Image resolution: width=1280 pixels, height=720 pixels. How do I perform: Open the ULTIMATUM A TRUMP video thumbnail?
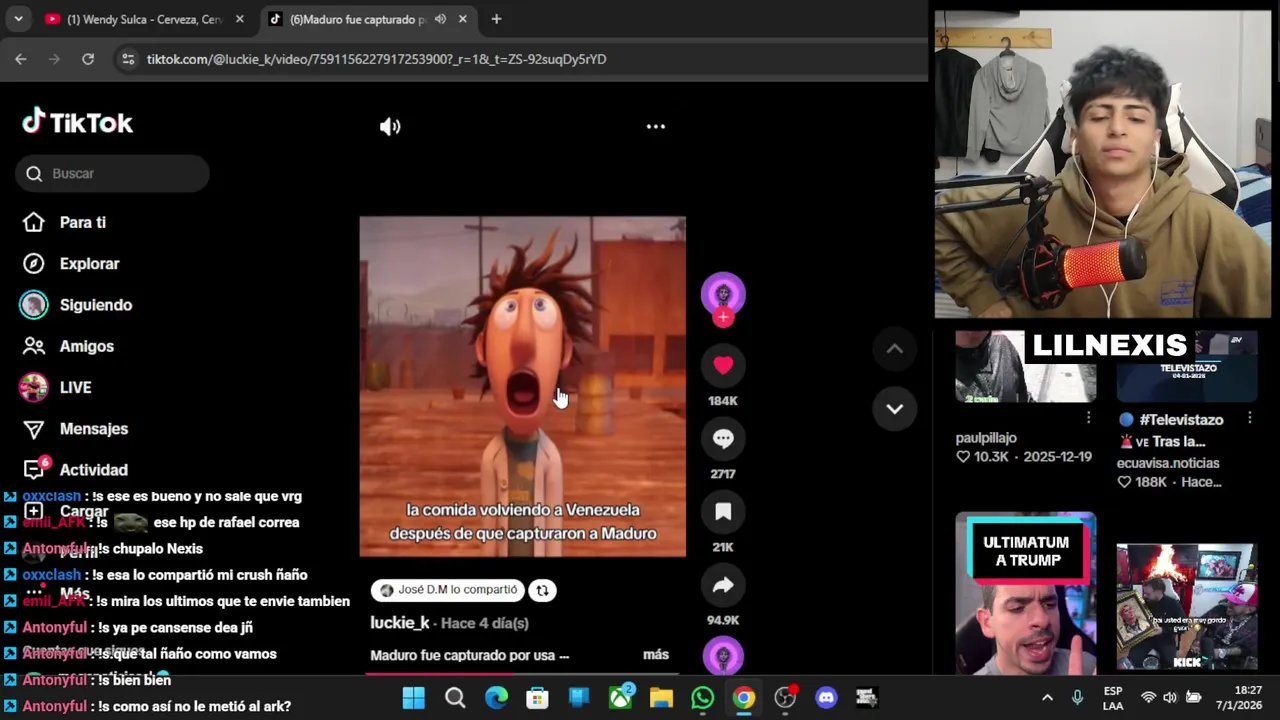[1025, 595]
